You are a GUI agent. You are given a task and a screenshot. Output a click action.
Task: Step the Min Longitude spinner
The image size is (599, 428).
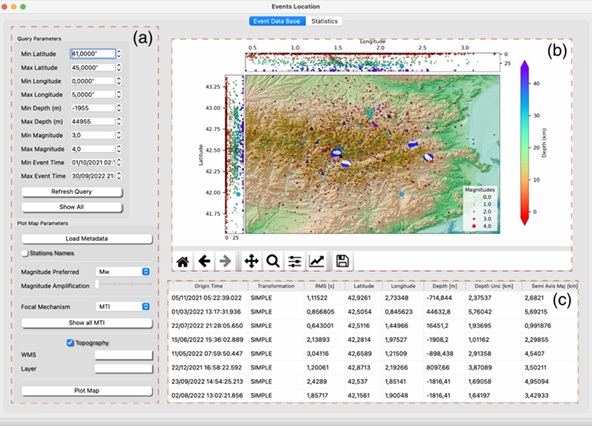(119, 81)
